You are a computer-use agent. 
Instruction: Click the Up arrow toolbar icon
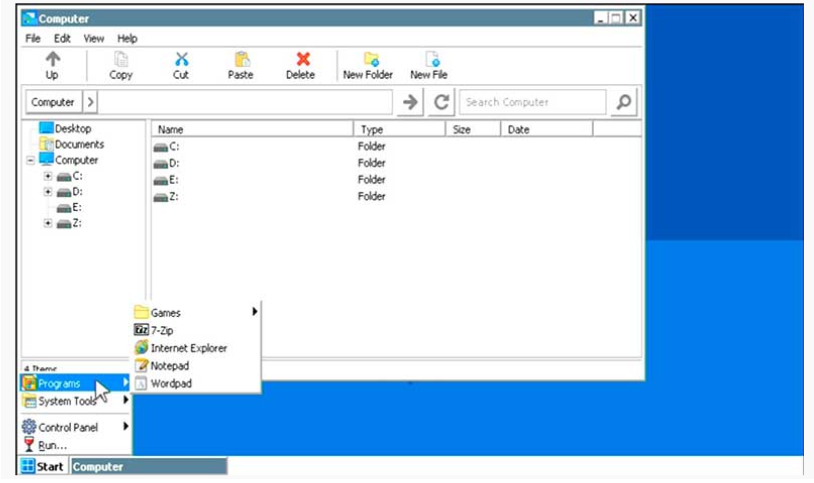52,60
